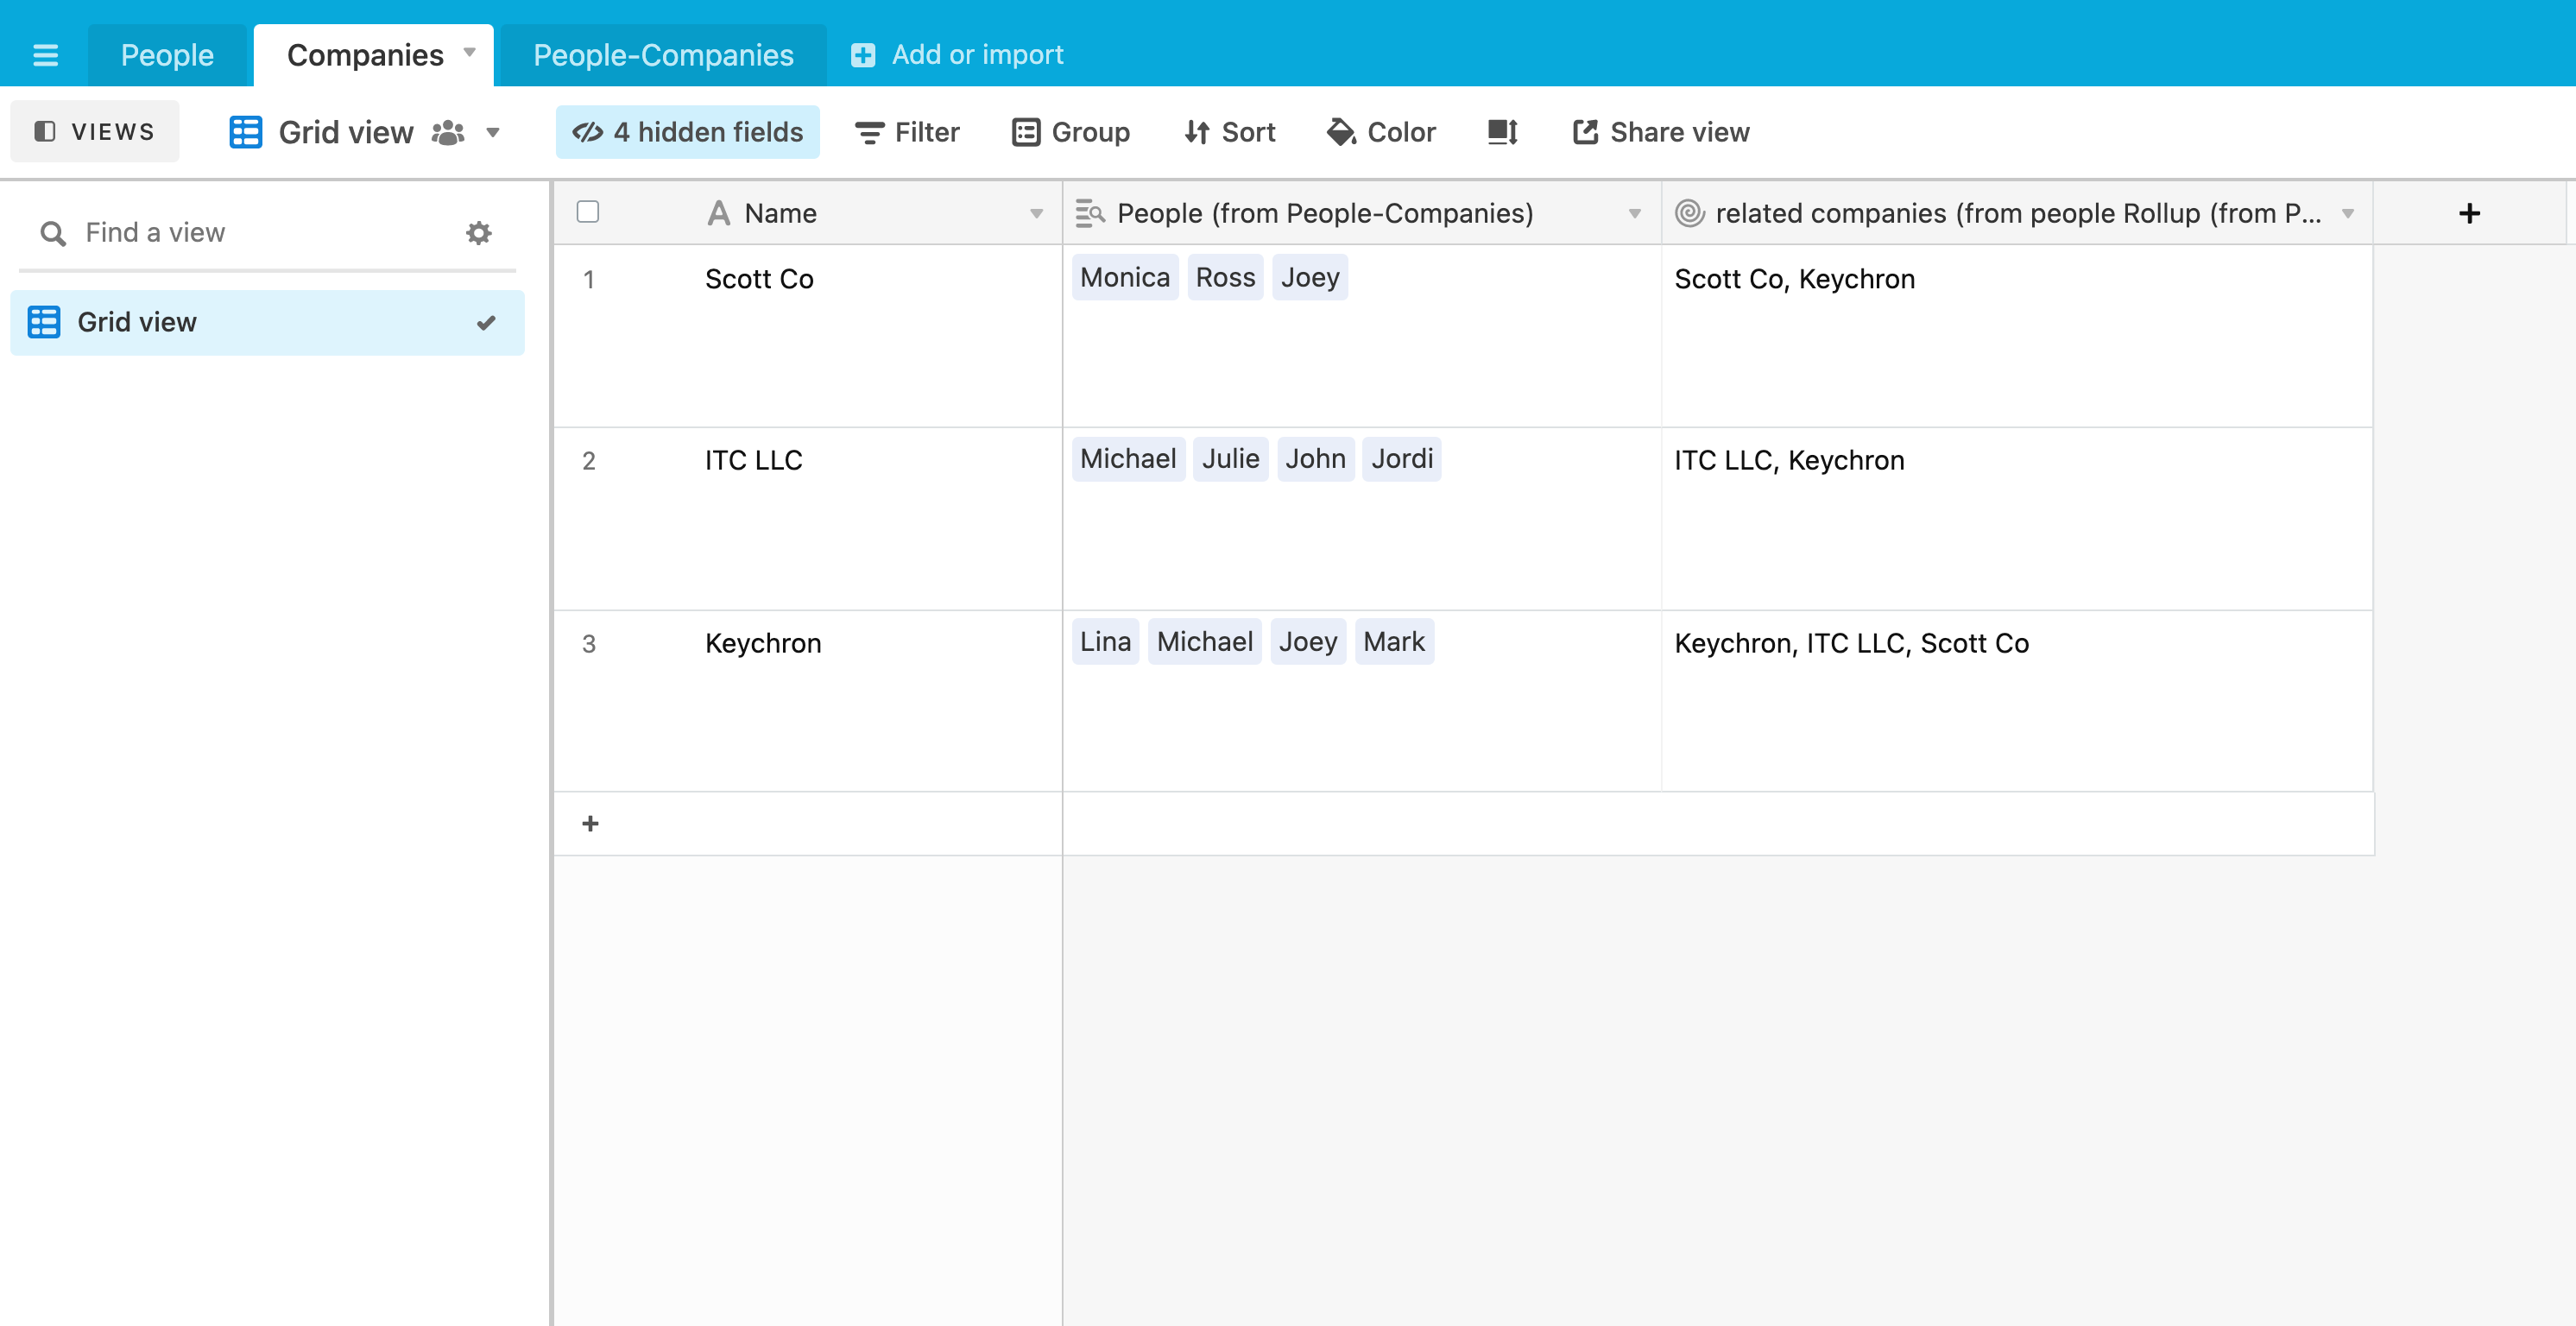This screenshot has height=1326, width=2576.
Task: Click the Michael chip in ITC LLC row
Action: click(1128, 459)
